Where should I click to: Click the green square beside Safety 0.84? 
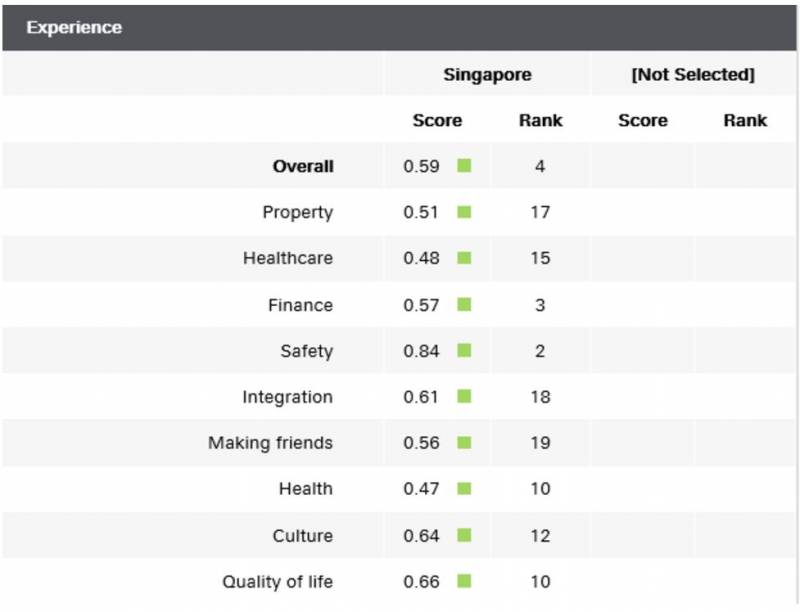pos(464,351)
